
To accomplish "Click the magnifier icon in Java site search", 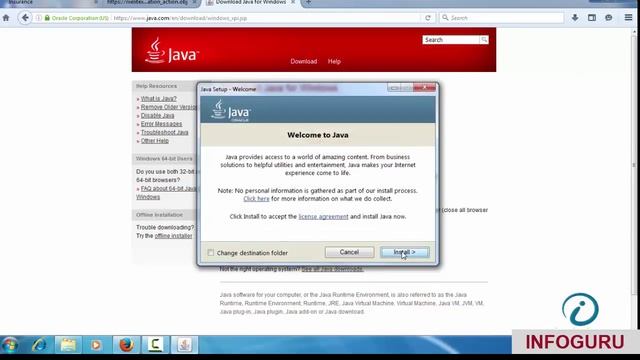I will [484, 40].
